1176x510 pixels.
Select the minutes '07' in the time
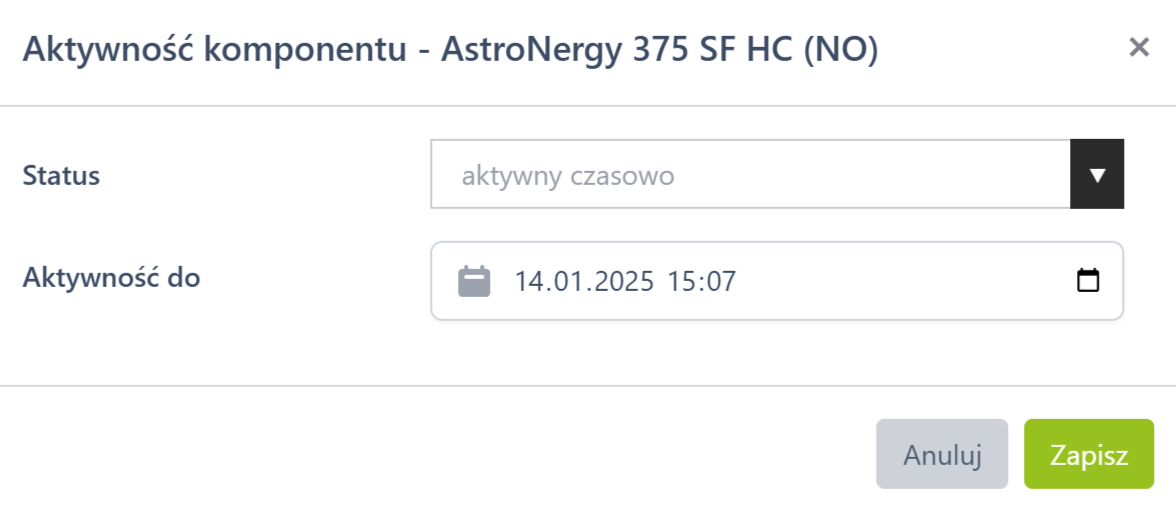[x=720, y=282]
